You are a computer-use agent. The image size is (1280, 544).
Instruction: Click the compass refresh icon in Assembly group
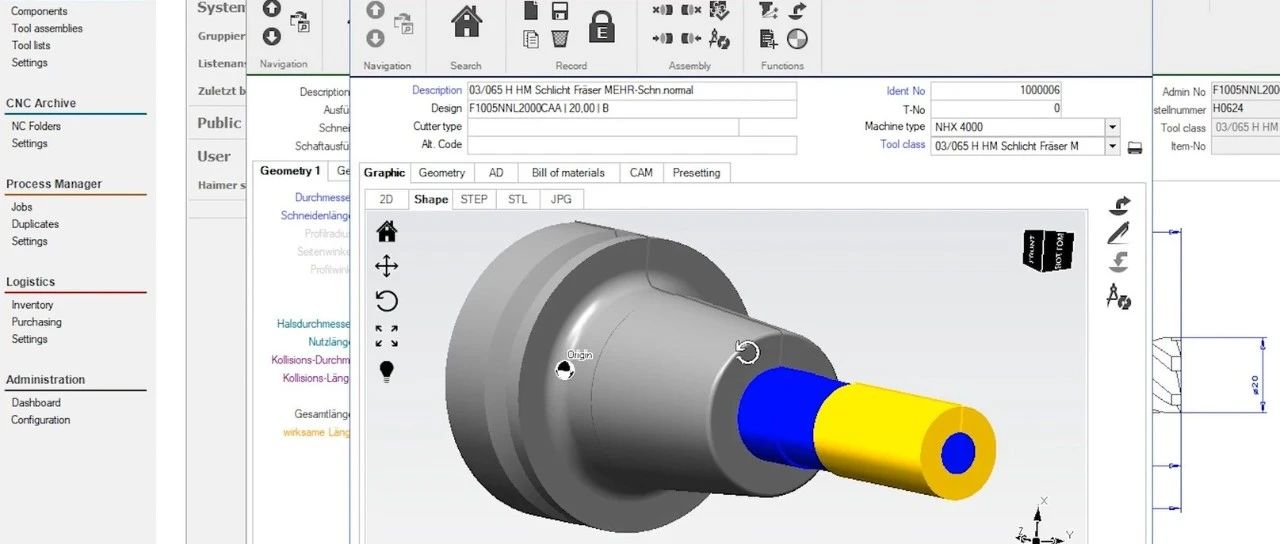click(x=719, y=39)
